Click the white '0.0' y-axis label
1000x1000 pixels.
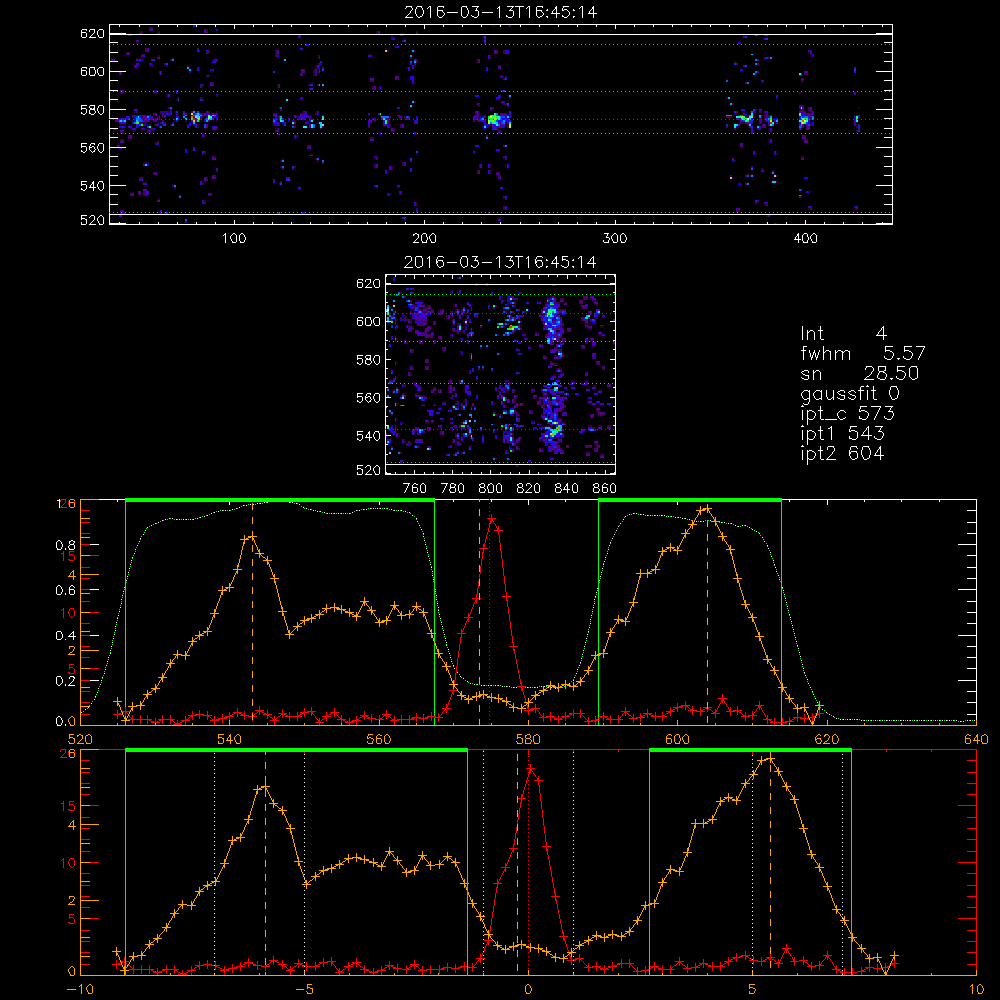[x=66, y=722]
